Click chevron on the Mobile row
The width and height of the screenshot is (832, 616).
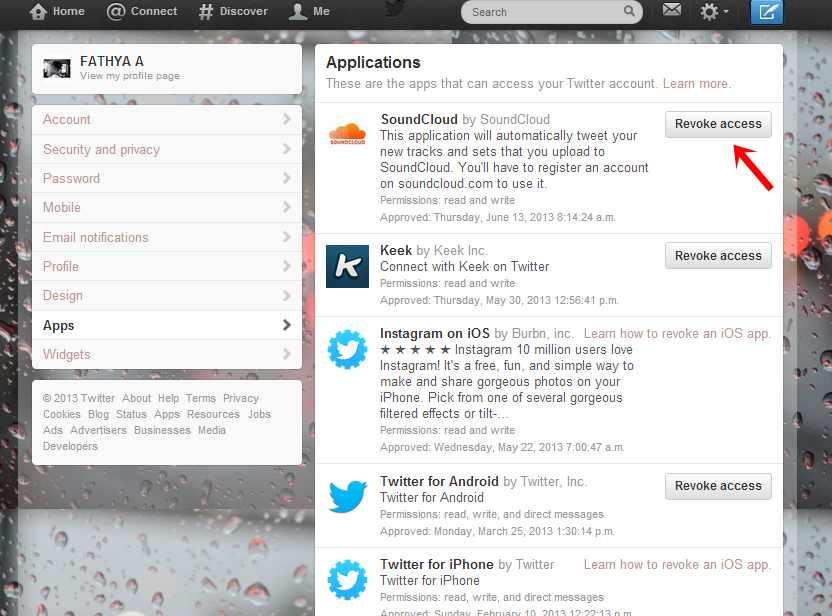[287, 207]
